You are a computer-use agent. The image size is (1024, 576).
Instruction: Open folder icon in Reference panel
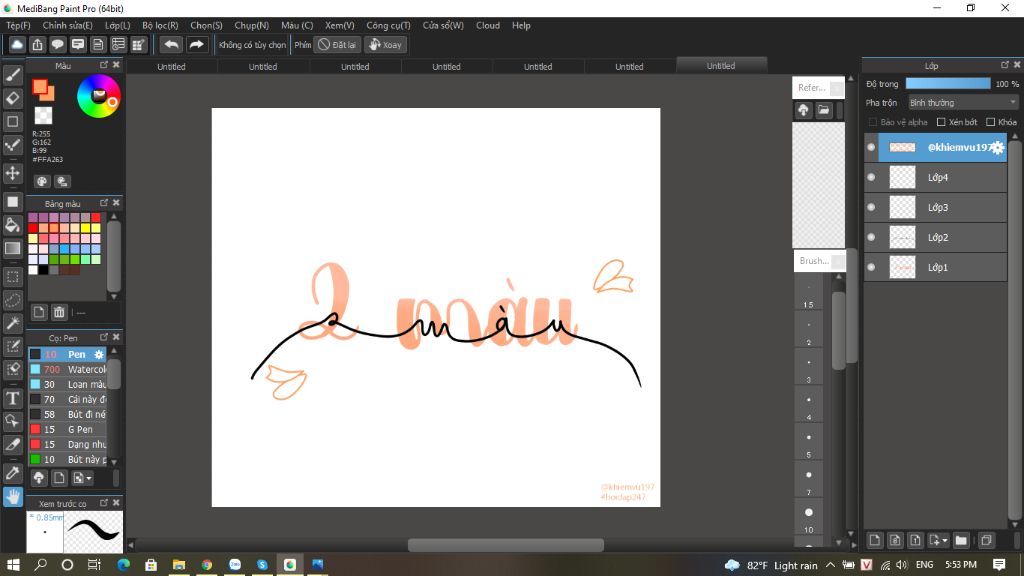click(824, 110)
